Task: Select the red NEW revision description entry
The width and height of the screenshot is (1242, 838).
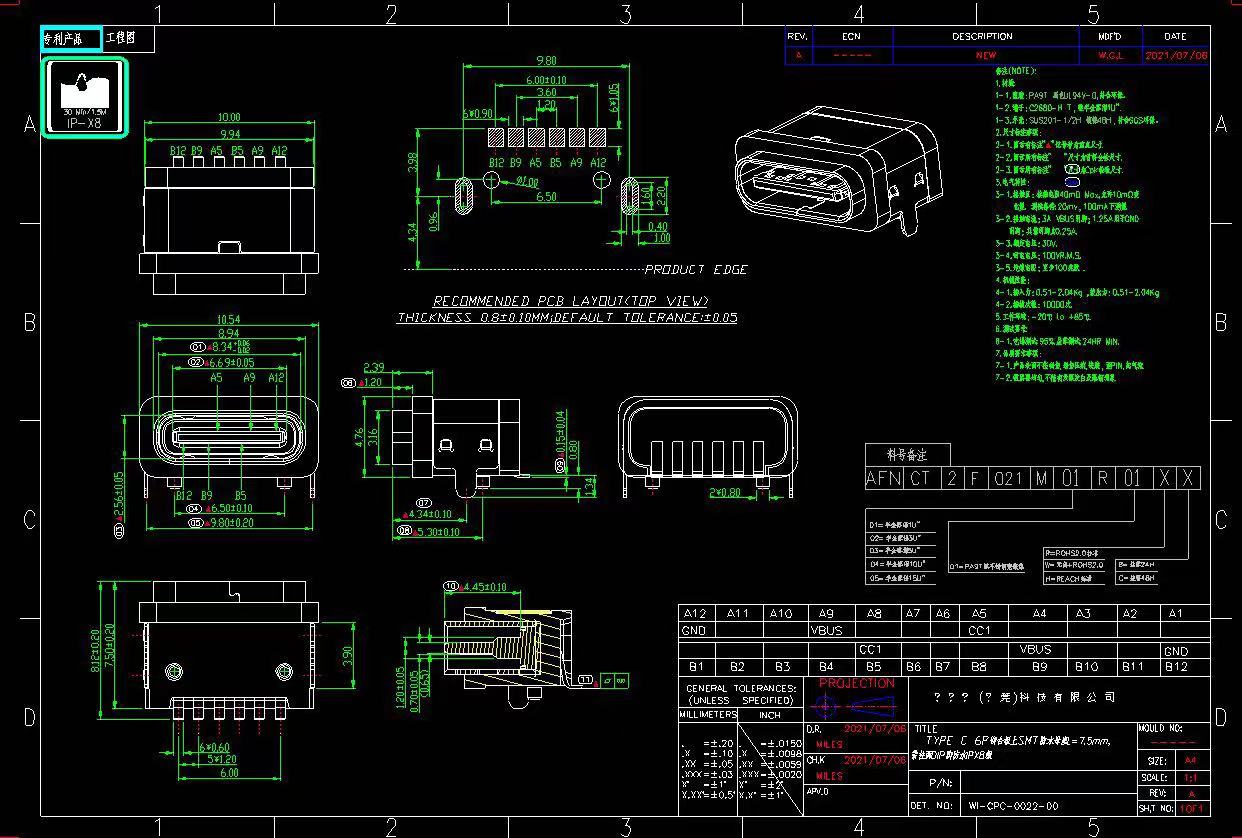Action: (985, 56)
